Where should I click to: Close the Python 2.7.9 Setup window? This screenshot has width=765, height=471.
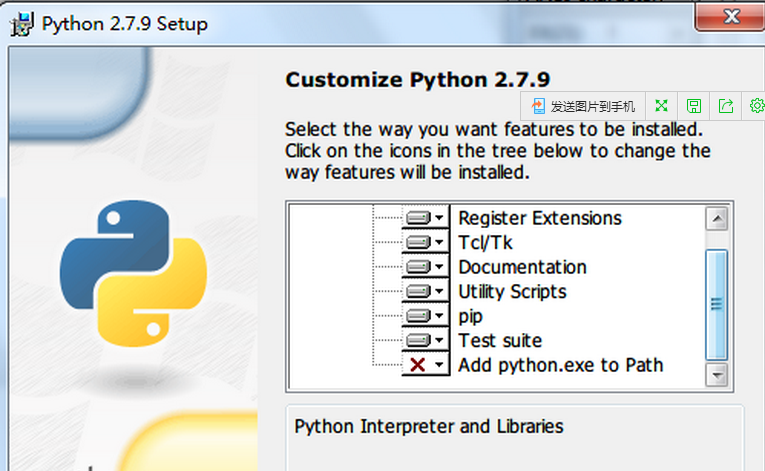click(x=730, y=17)
